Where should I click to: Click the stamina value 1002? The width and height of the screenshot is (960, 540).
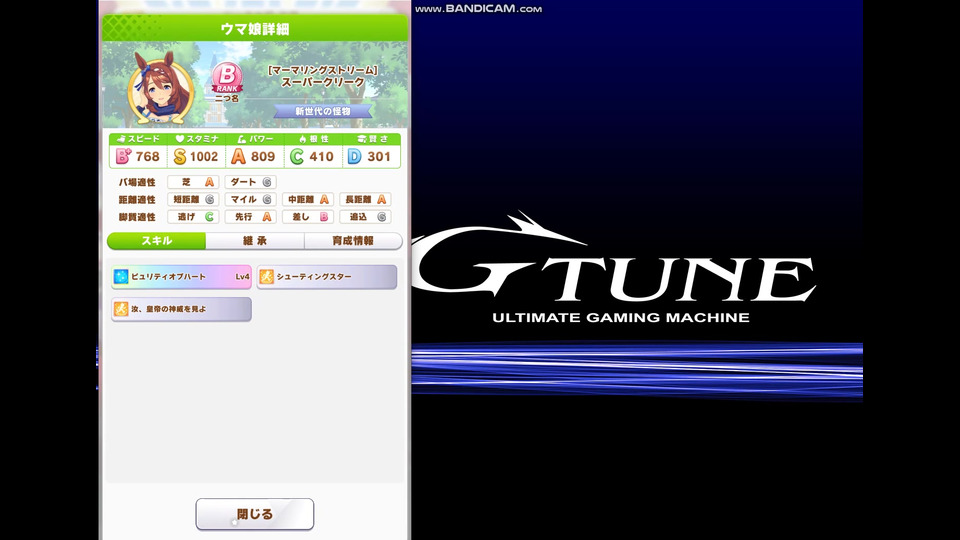[204, 157]
